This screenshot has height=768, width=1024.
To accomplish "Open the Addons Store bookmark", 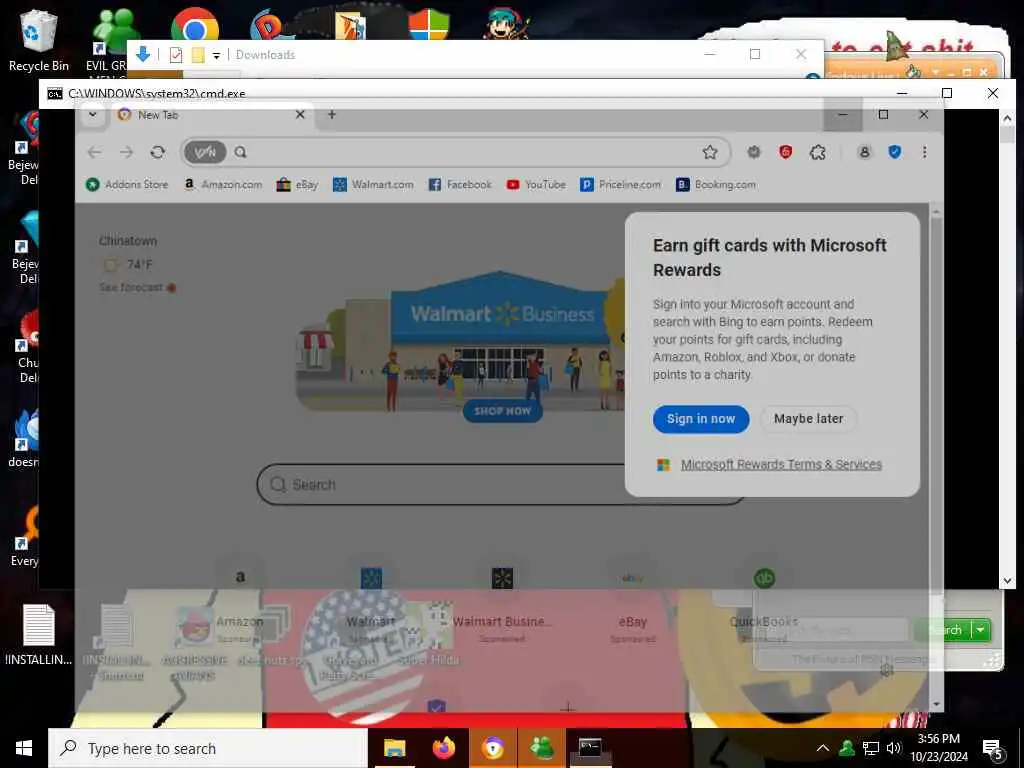I will click(127, 185).
